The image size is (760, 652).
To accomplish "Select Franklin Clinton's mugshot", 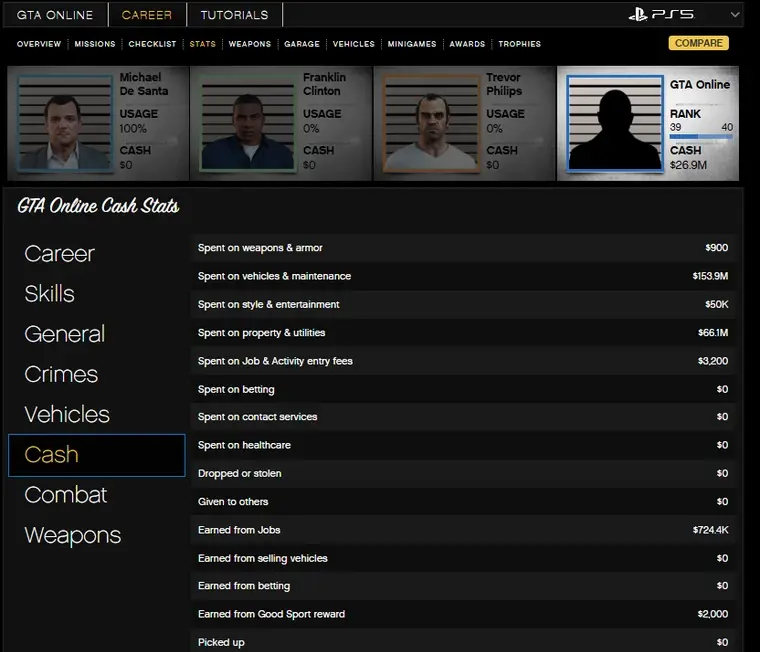I will [248, 123].
